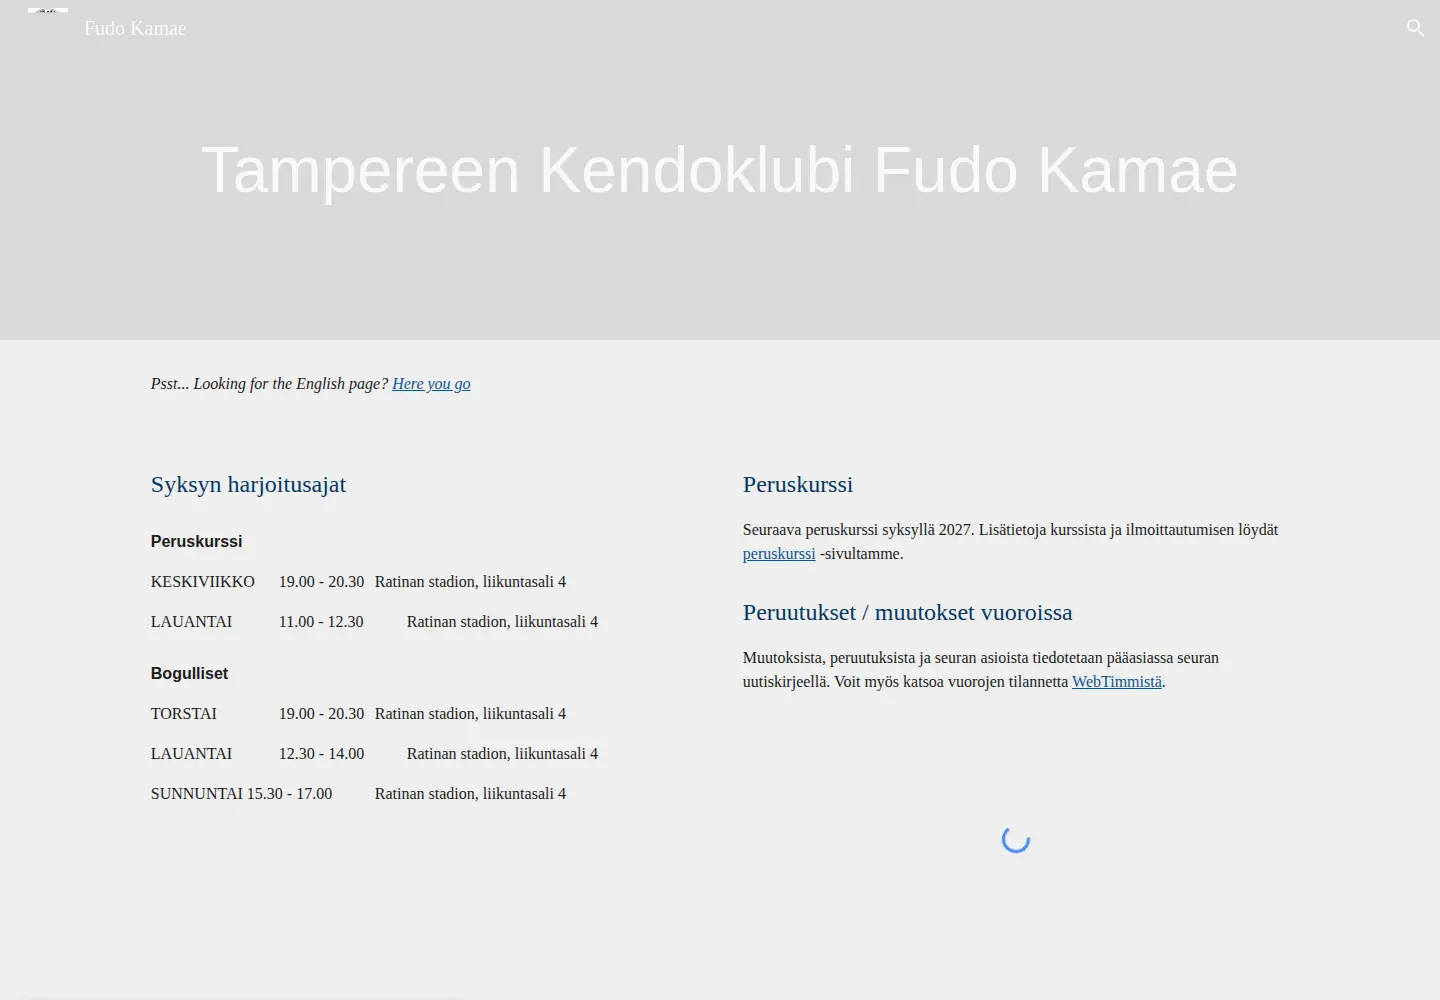Open the Fudo Kamae site title link

tap(135, 28)
